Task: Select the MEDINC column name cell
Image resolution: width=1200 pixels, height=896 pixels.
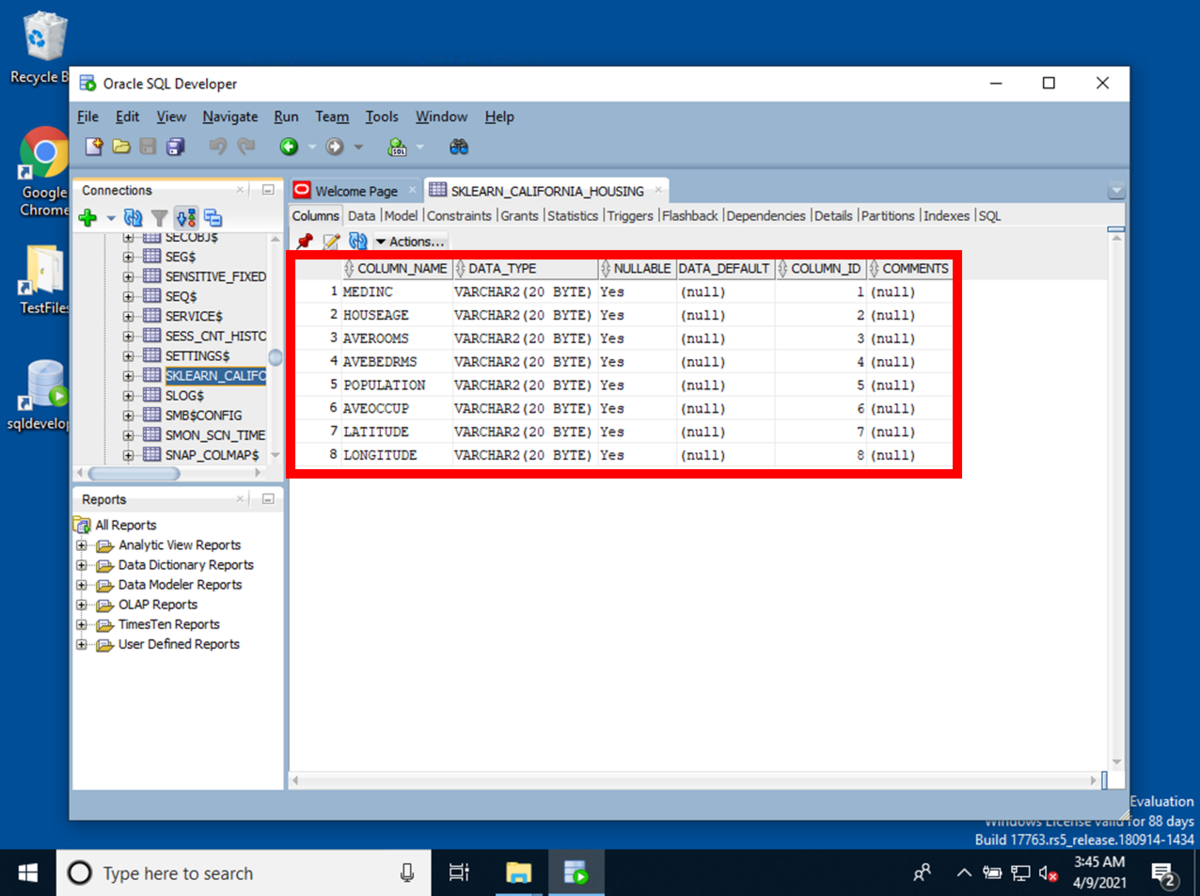Action: [397, 292]
